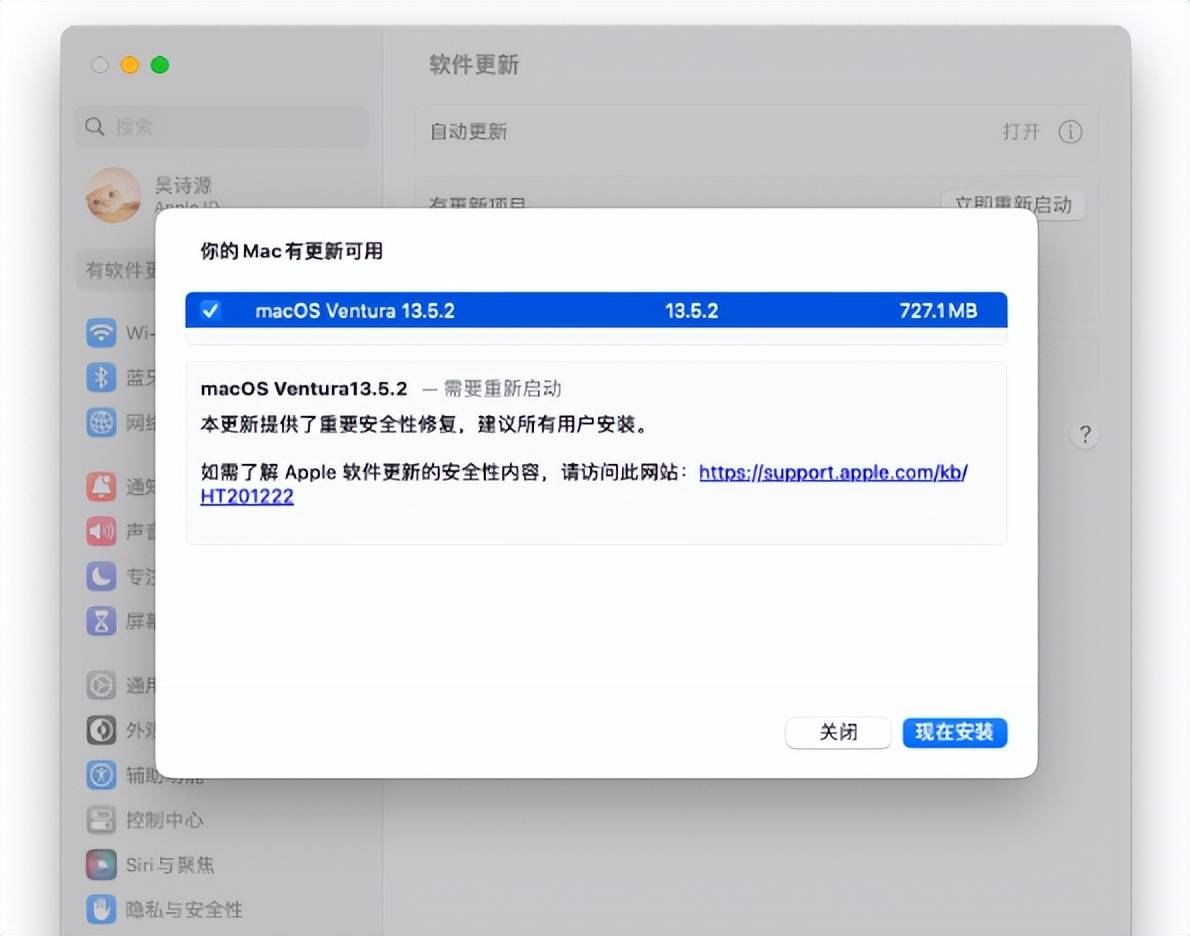
Task: Click the automatic updates info circle icon
Action: pyautogui.click(x=1070, y=131)
